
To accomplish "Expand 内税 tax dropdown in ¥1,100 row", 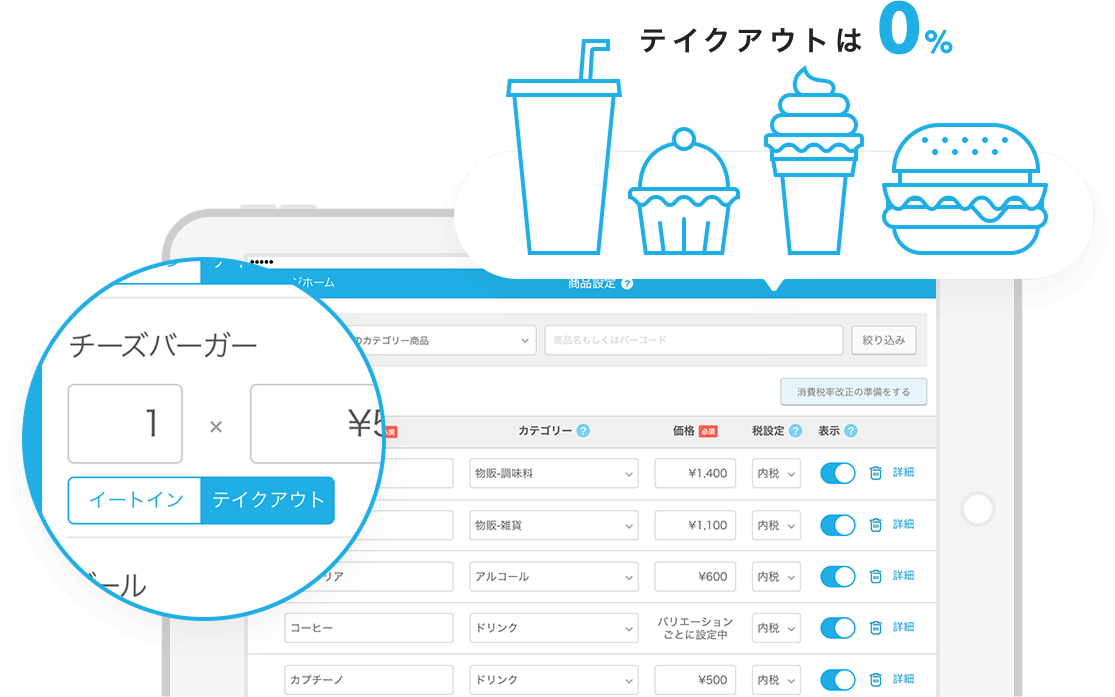I will (776, 525).
